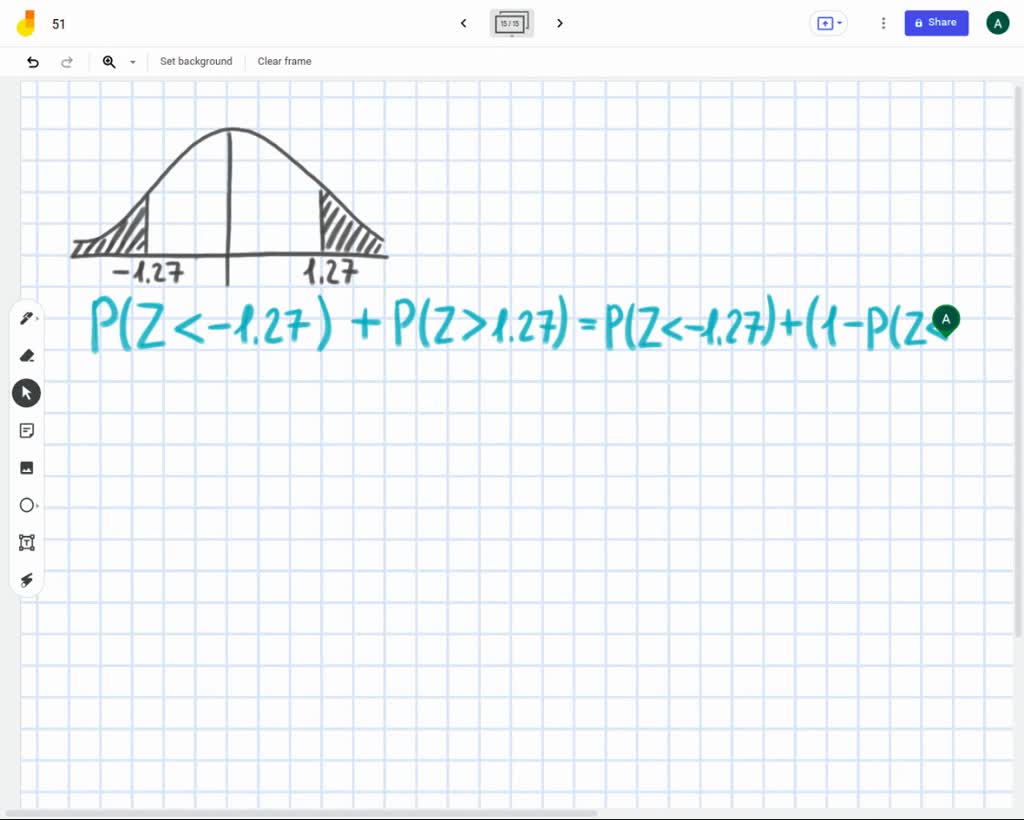Select the Pen drawing tool

coord(26,317)
